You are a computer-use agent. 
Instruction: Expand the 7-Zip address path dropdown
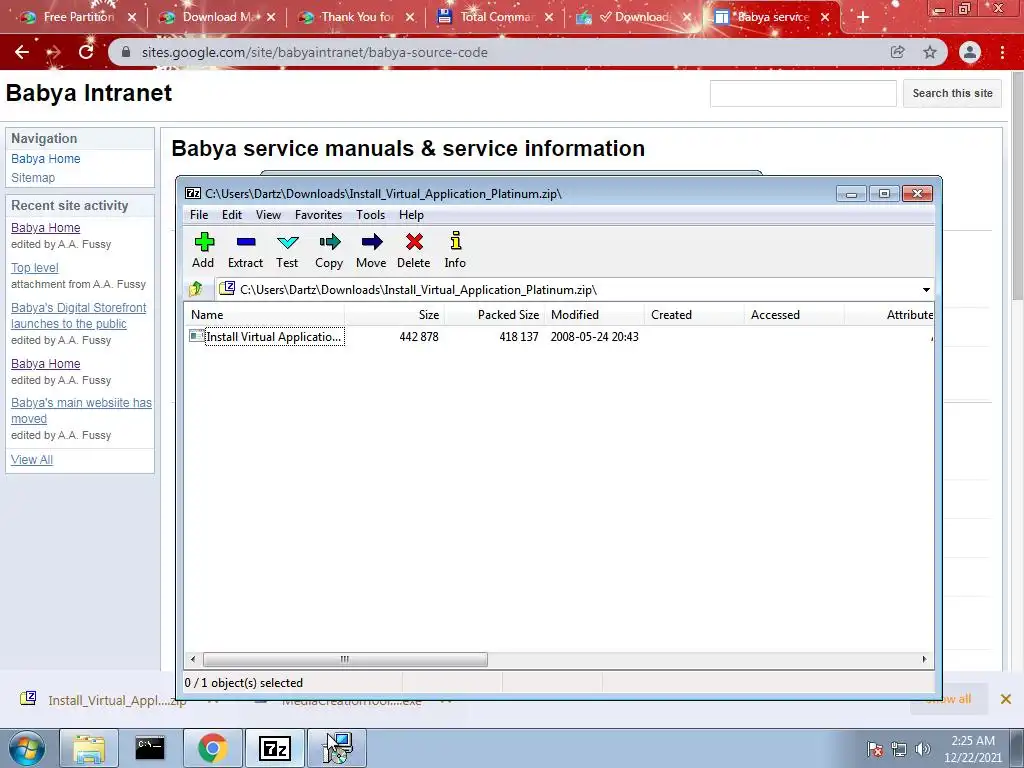click(925, 290)
